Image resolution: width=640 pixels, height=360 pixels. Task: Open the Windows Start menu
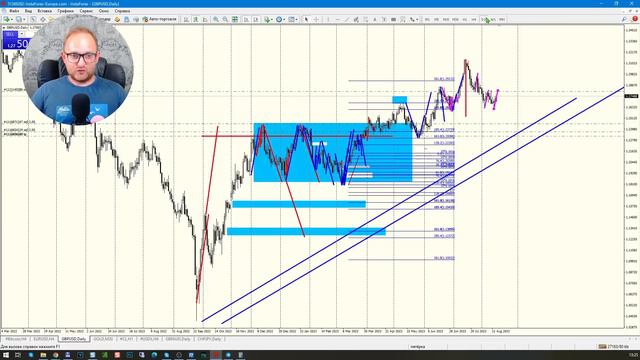[6, 355]
